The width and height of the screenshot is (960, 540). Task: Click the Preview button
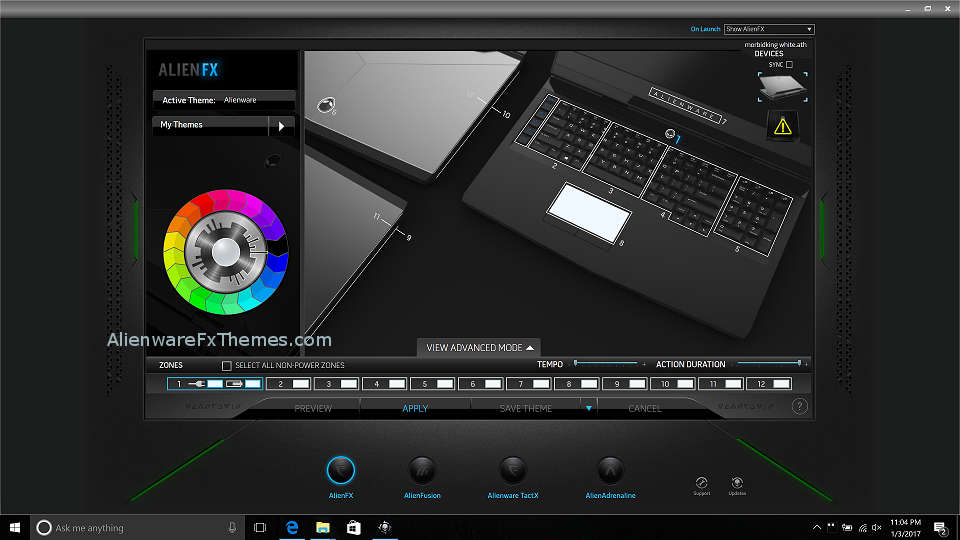[x=313, y=408]
